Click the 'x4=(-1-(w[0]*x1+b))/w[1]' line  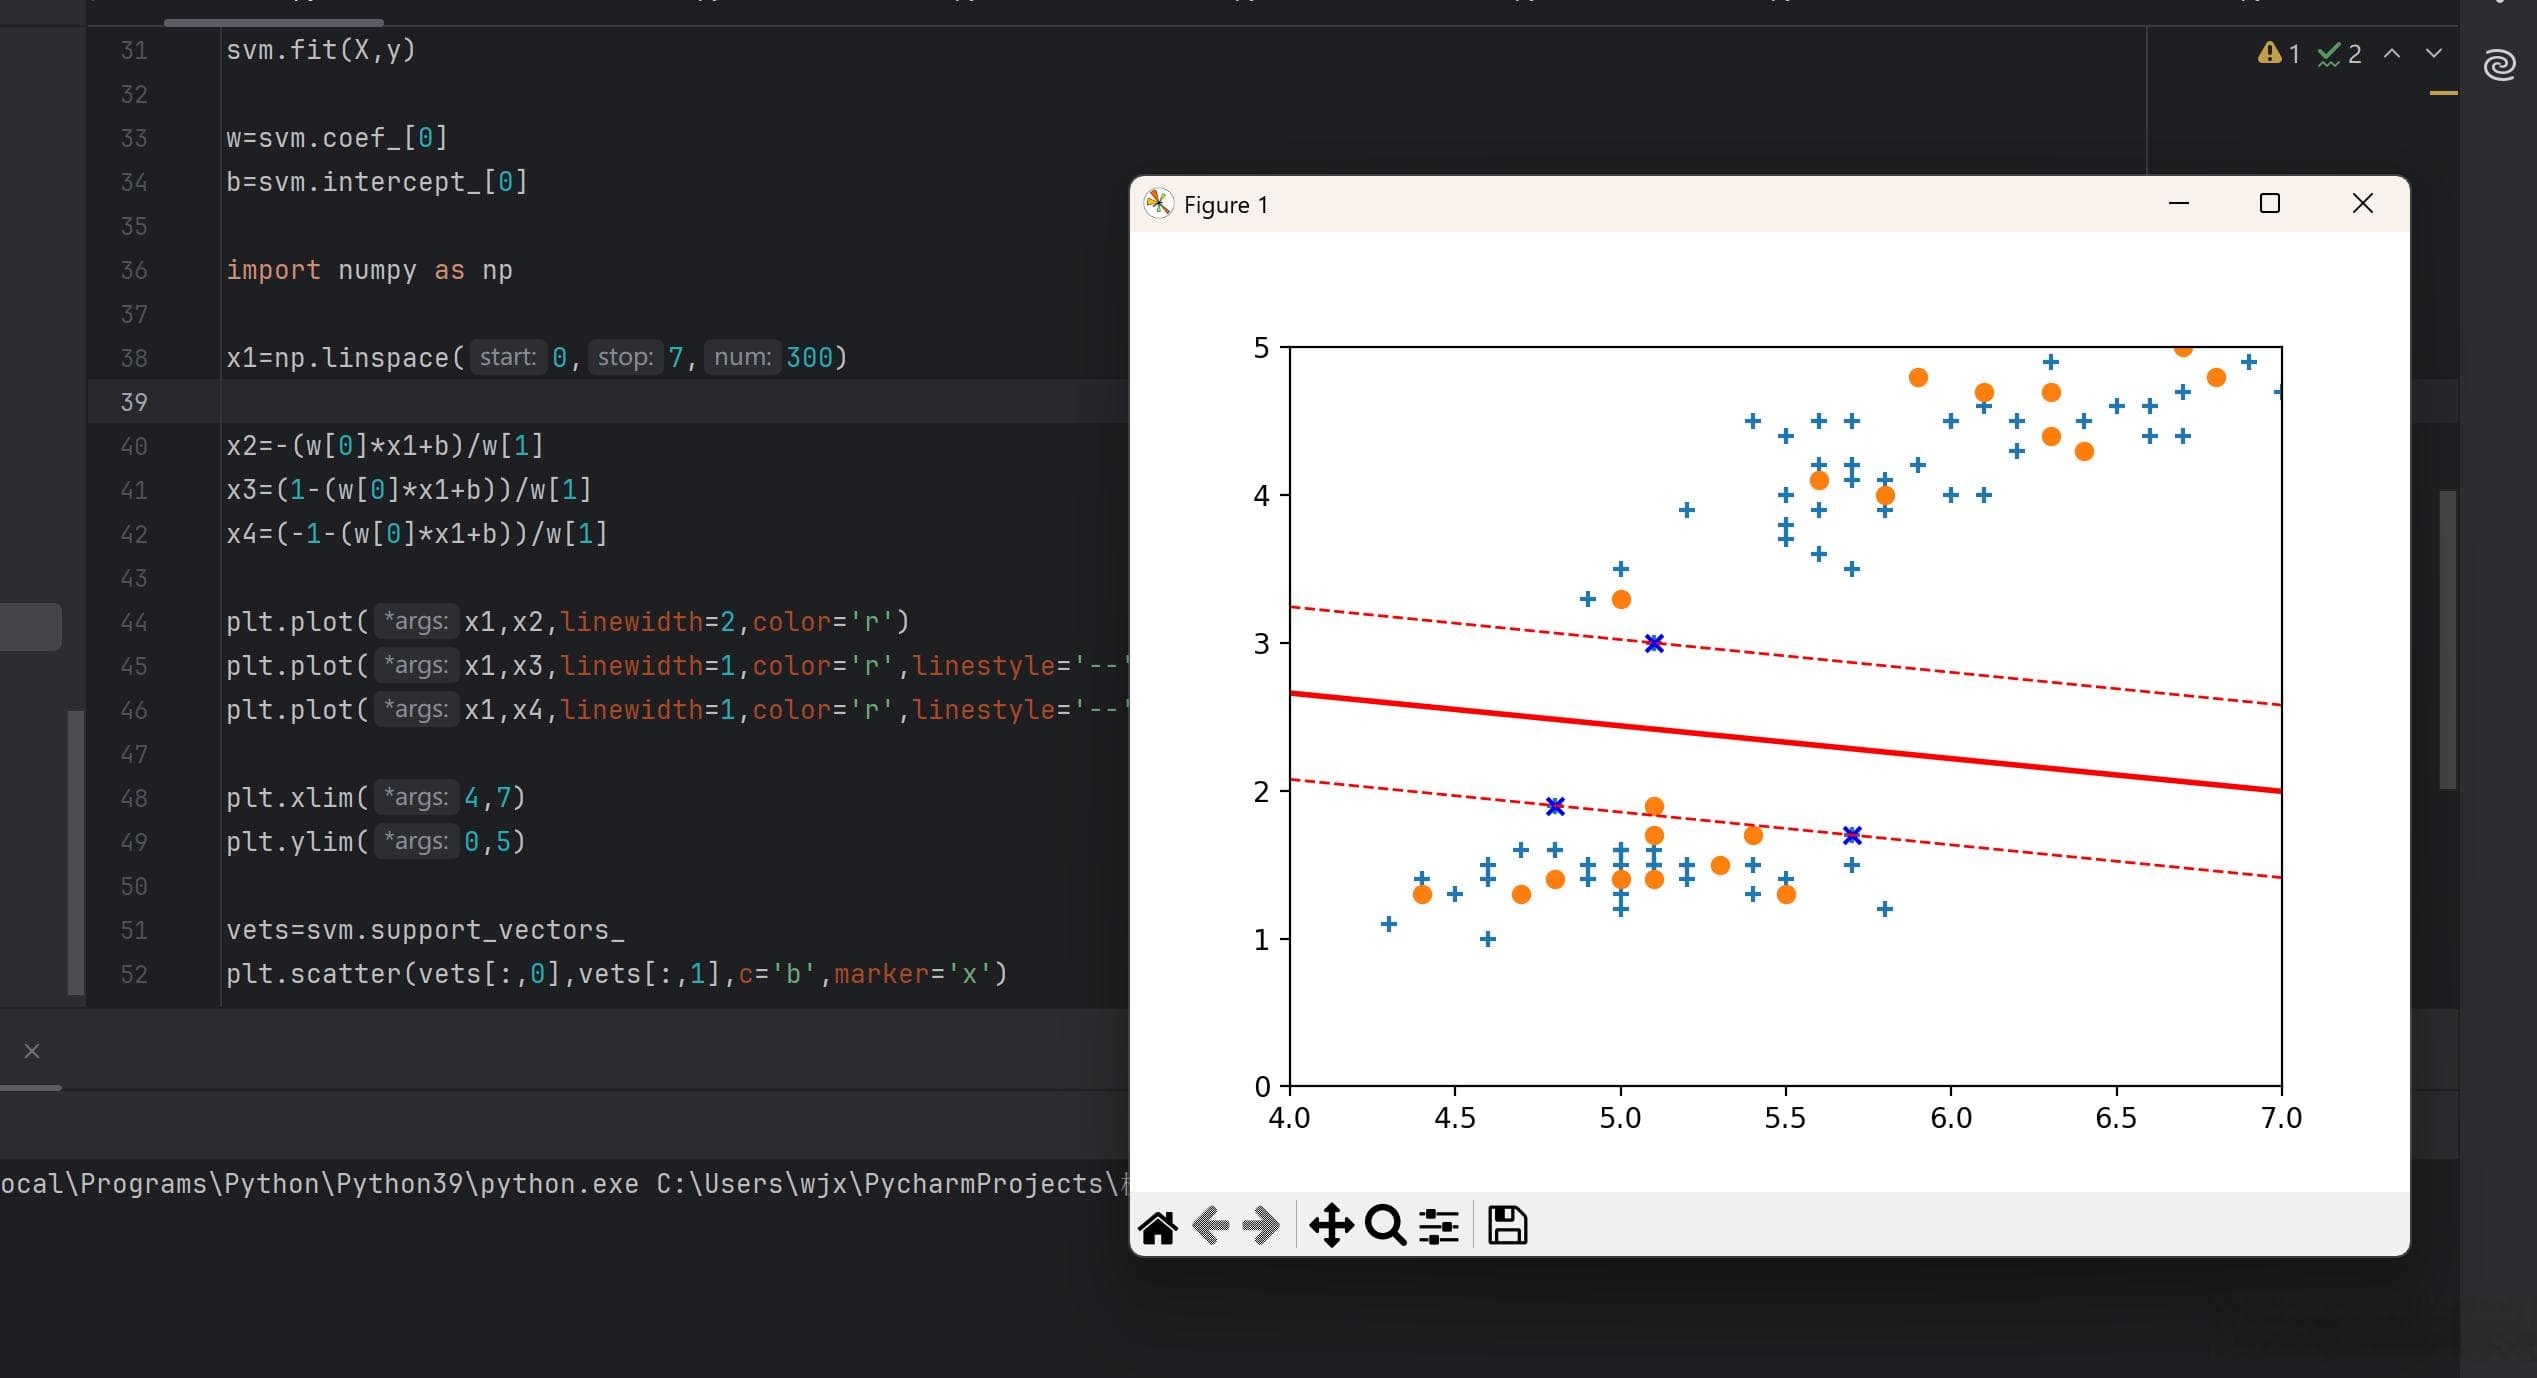[417, 534]
